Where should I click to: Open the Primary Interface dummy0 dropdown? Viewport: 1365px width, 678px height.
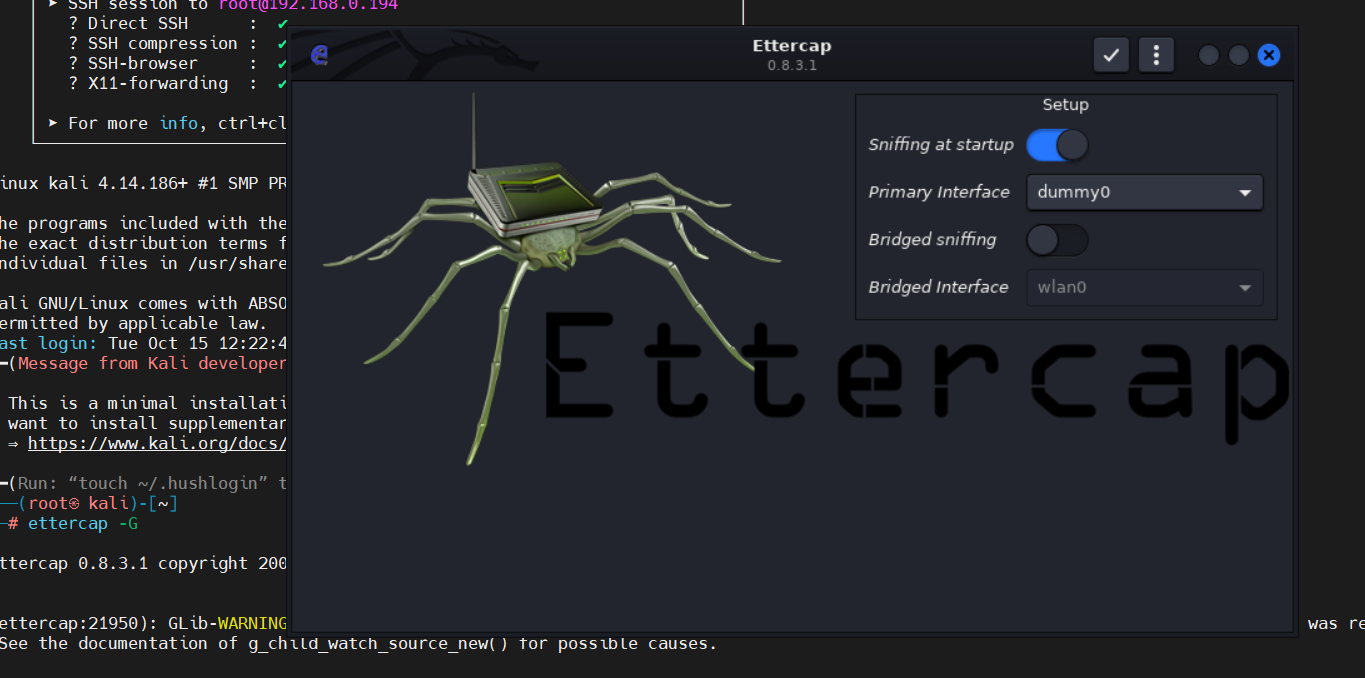point(1144,193)
